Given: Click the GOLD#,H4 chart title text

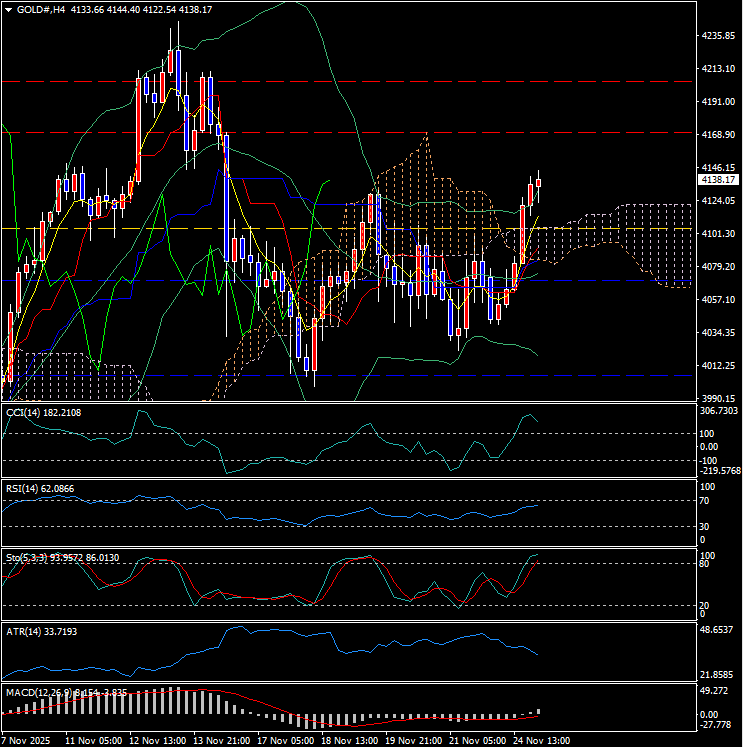Looking at the screenshot, I should click(x=44, y=9).
